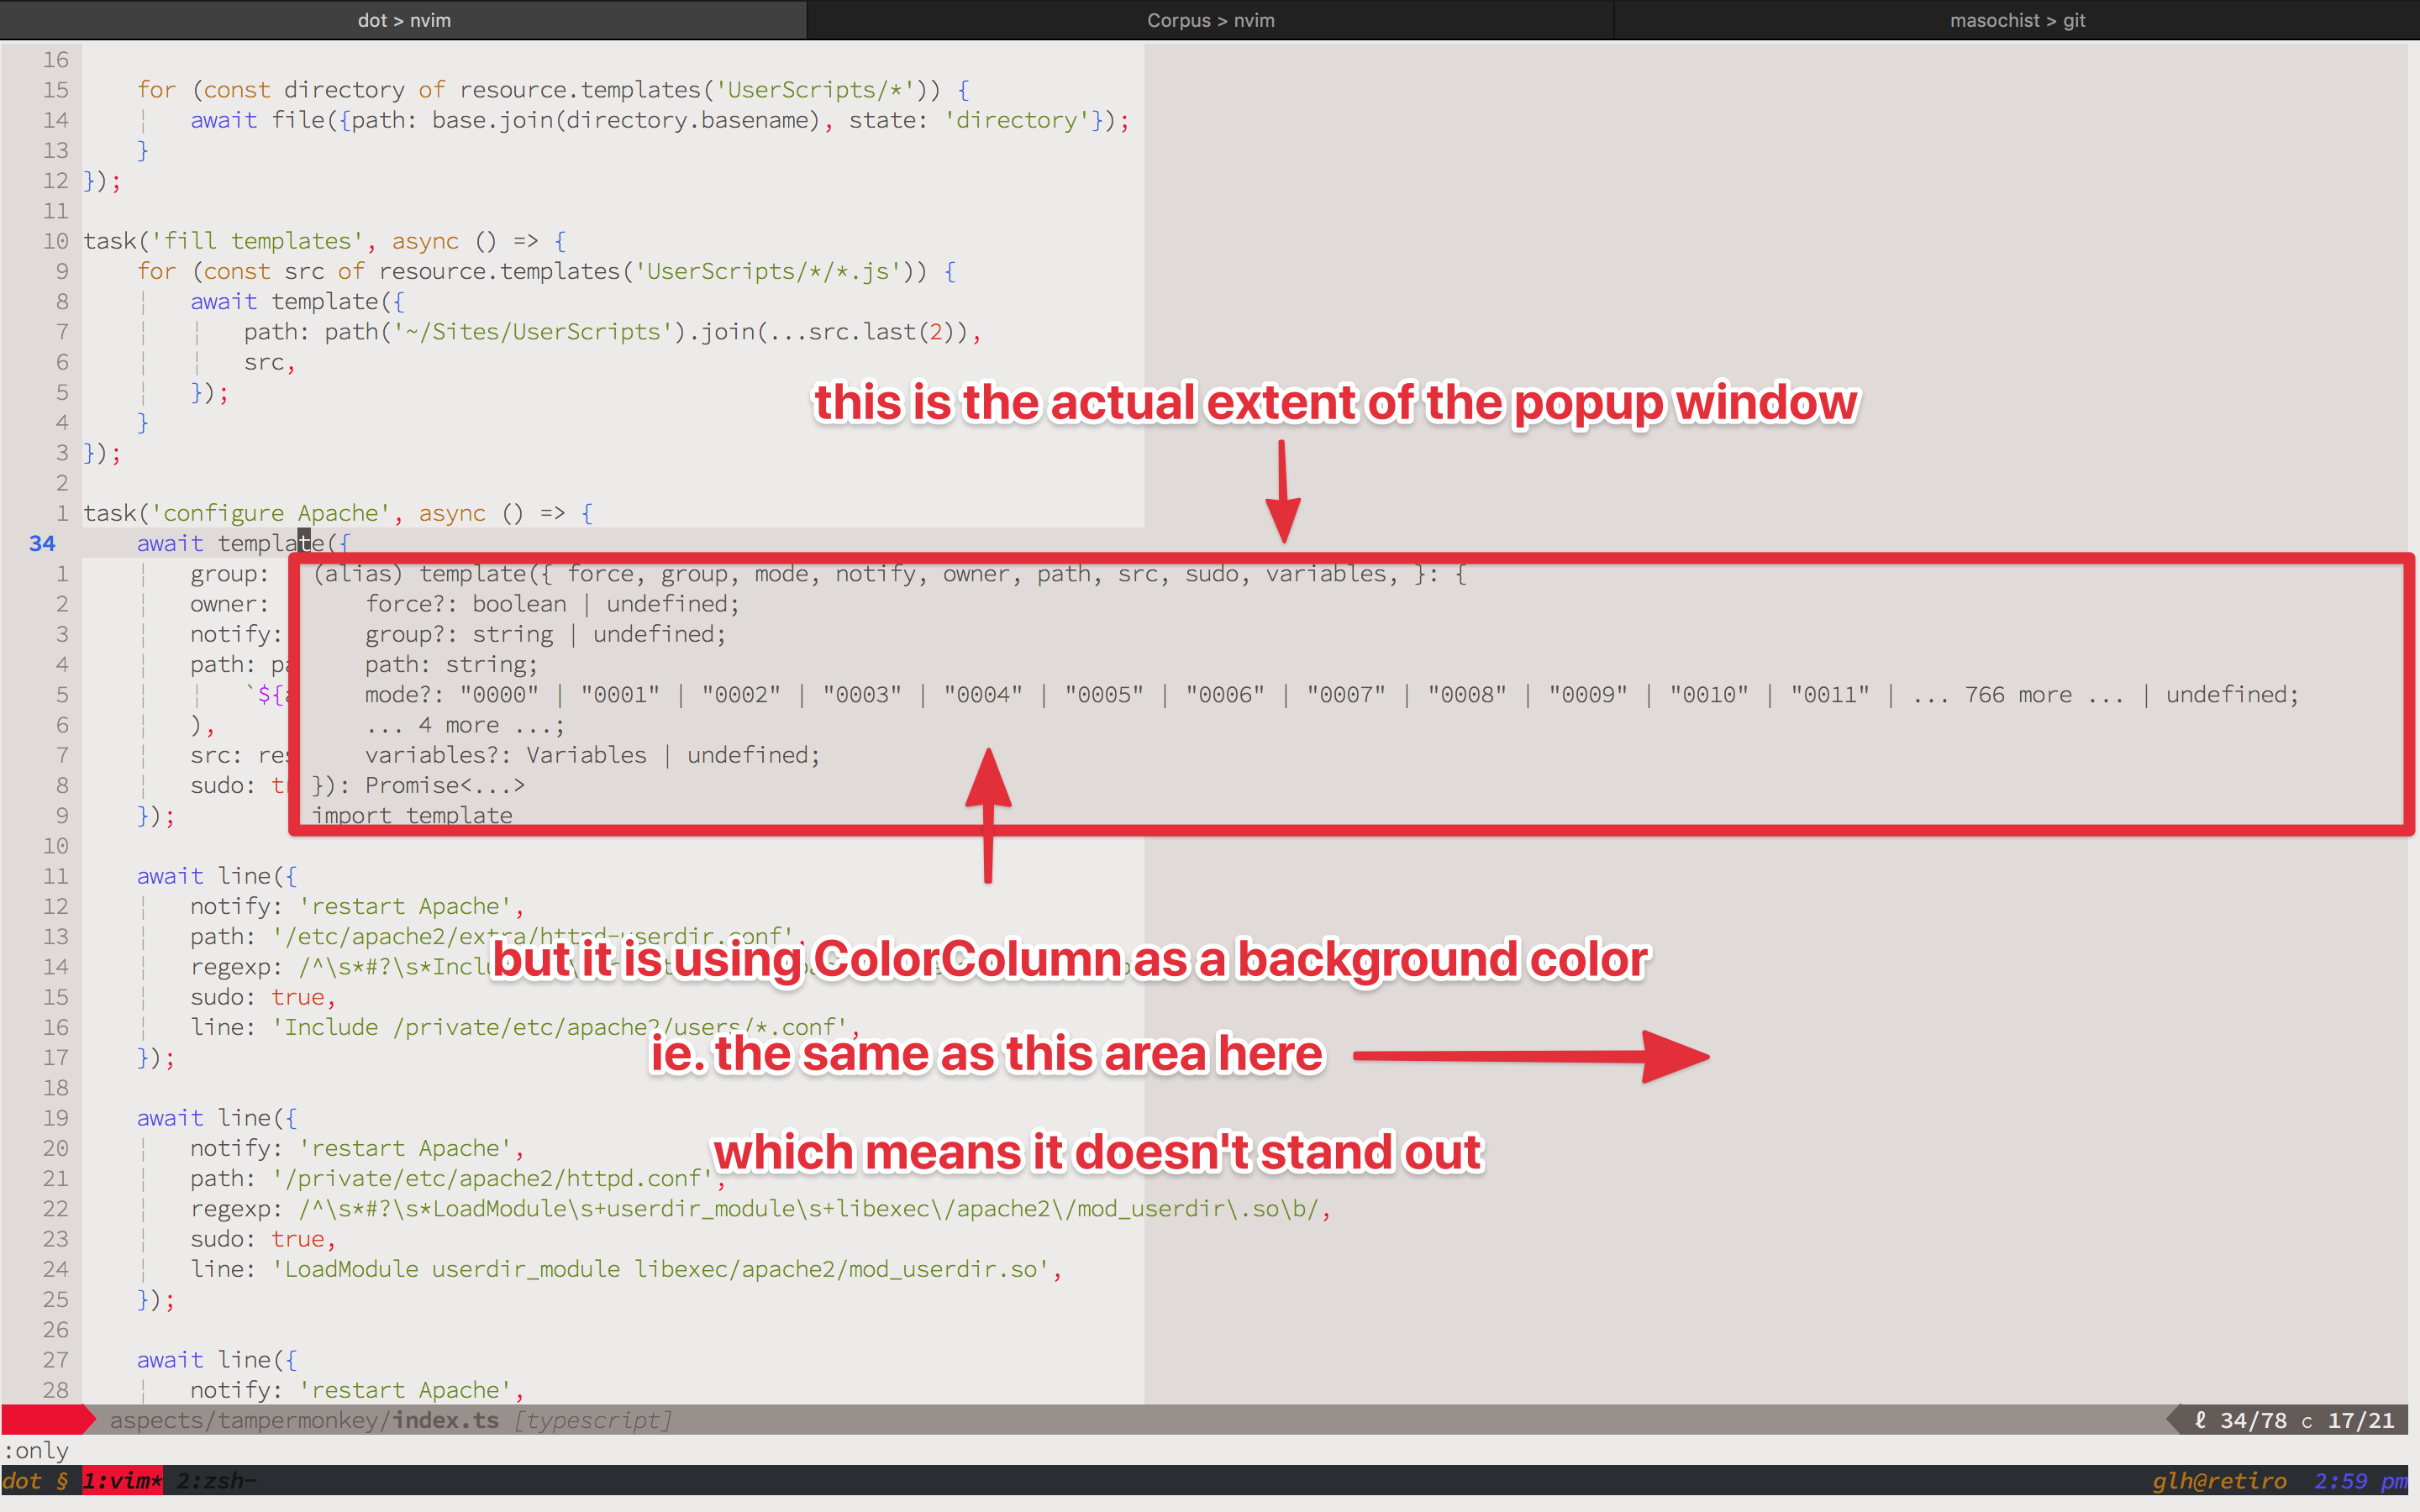The height and width of the screenshot is (1512, 2420).
Task: Select the highlighted 1:vim window indicator
Action: pos(122,1481)
